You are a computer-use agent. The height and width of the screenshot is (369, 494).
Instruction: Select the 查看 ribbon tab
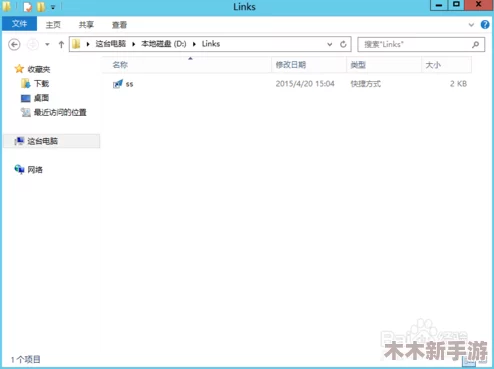[119, 25]
